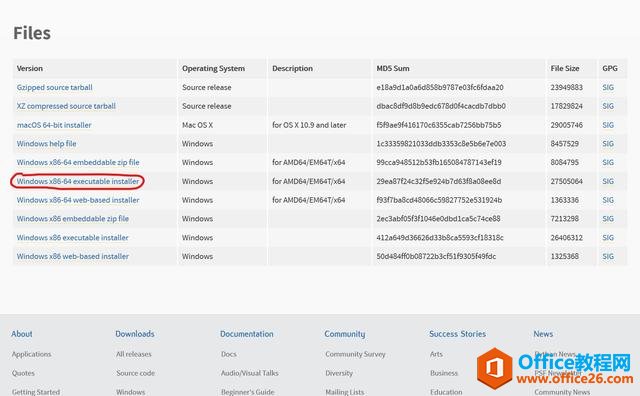Select file size 1325368

[564, 256]
